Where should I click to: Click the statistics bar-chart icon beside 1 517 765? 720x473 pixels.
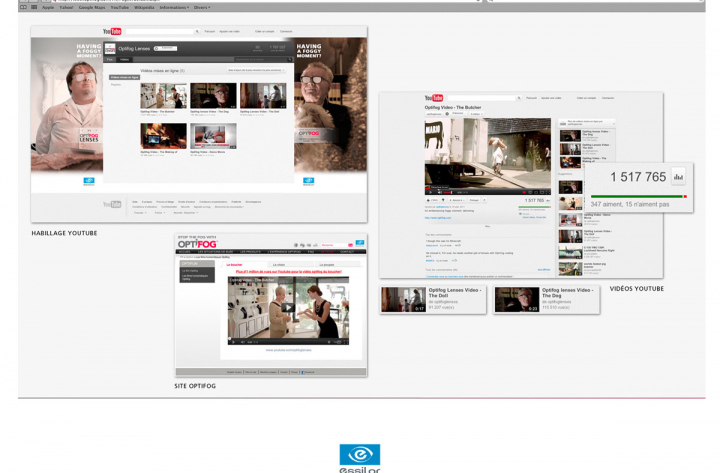[x=678, y=176]
